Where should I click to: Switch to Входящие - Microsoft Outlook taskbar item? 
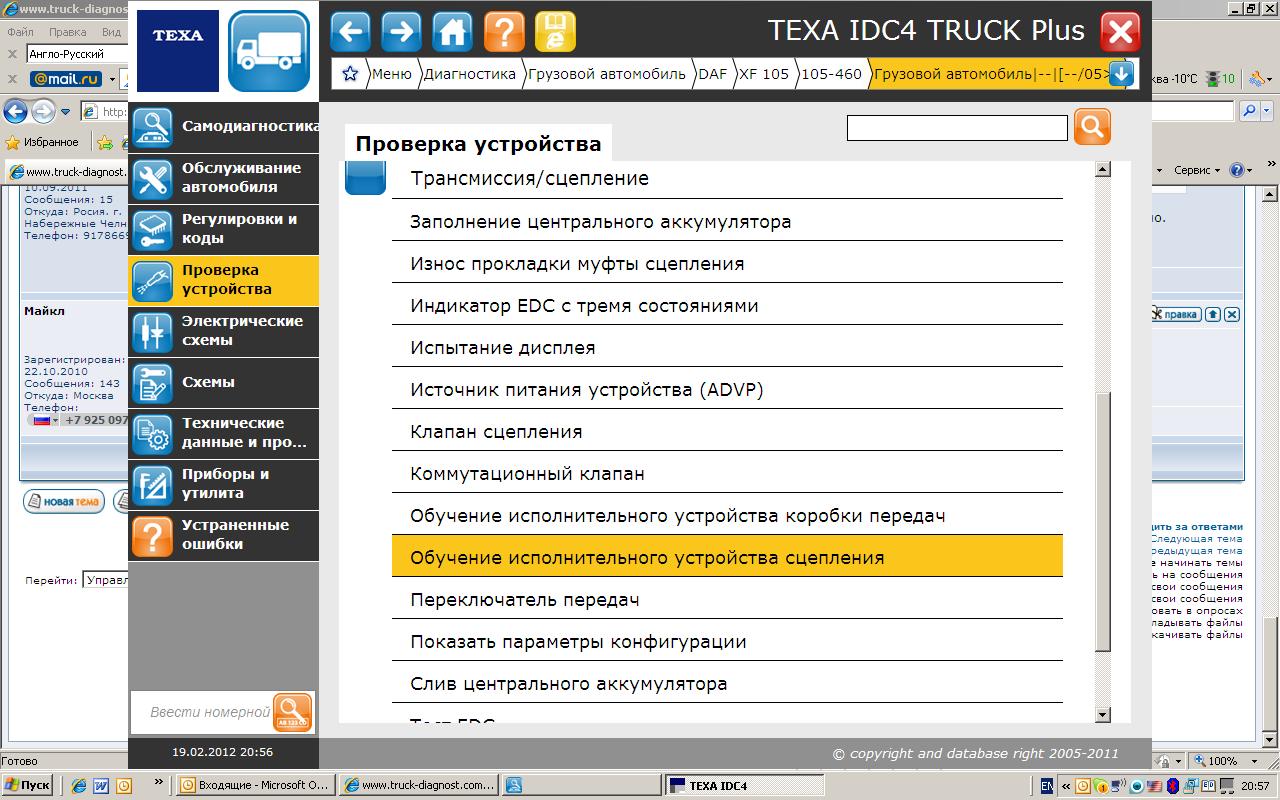tap(255, 785)
